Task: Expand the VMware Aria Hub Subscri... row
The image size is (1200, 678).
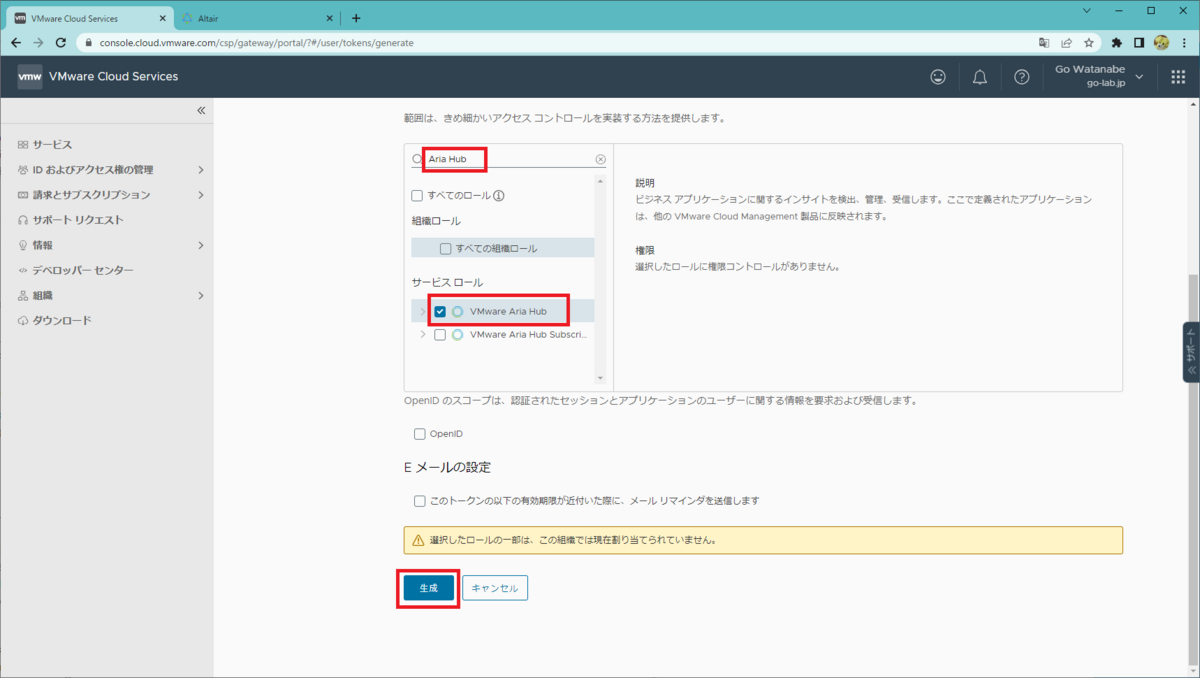Action: 422,335
